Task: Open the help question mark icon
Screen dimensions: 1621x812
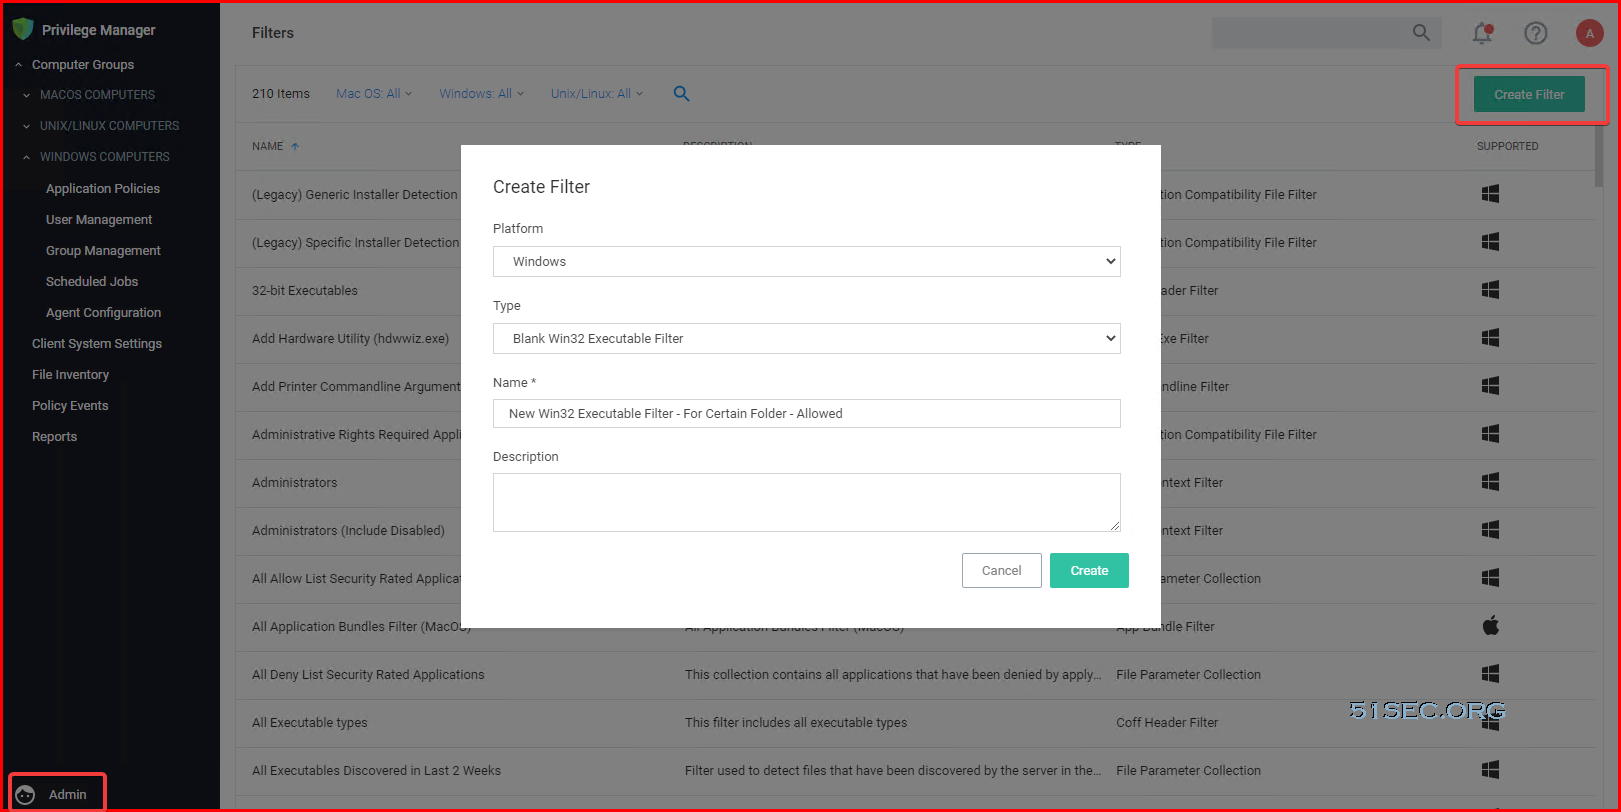Action: point(1536,33)
